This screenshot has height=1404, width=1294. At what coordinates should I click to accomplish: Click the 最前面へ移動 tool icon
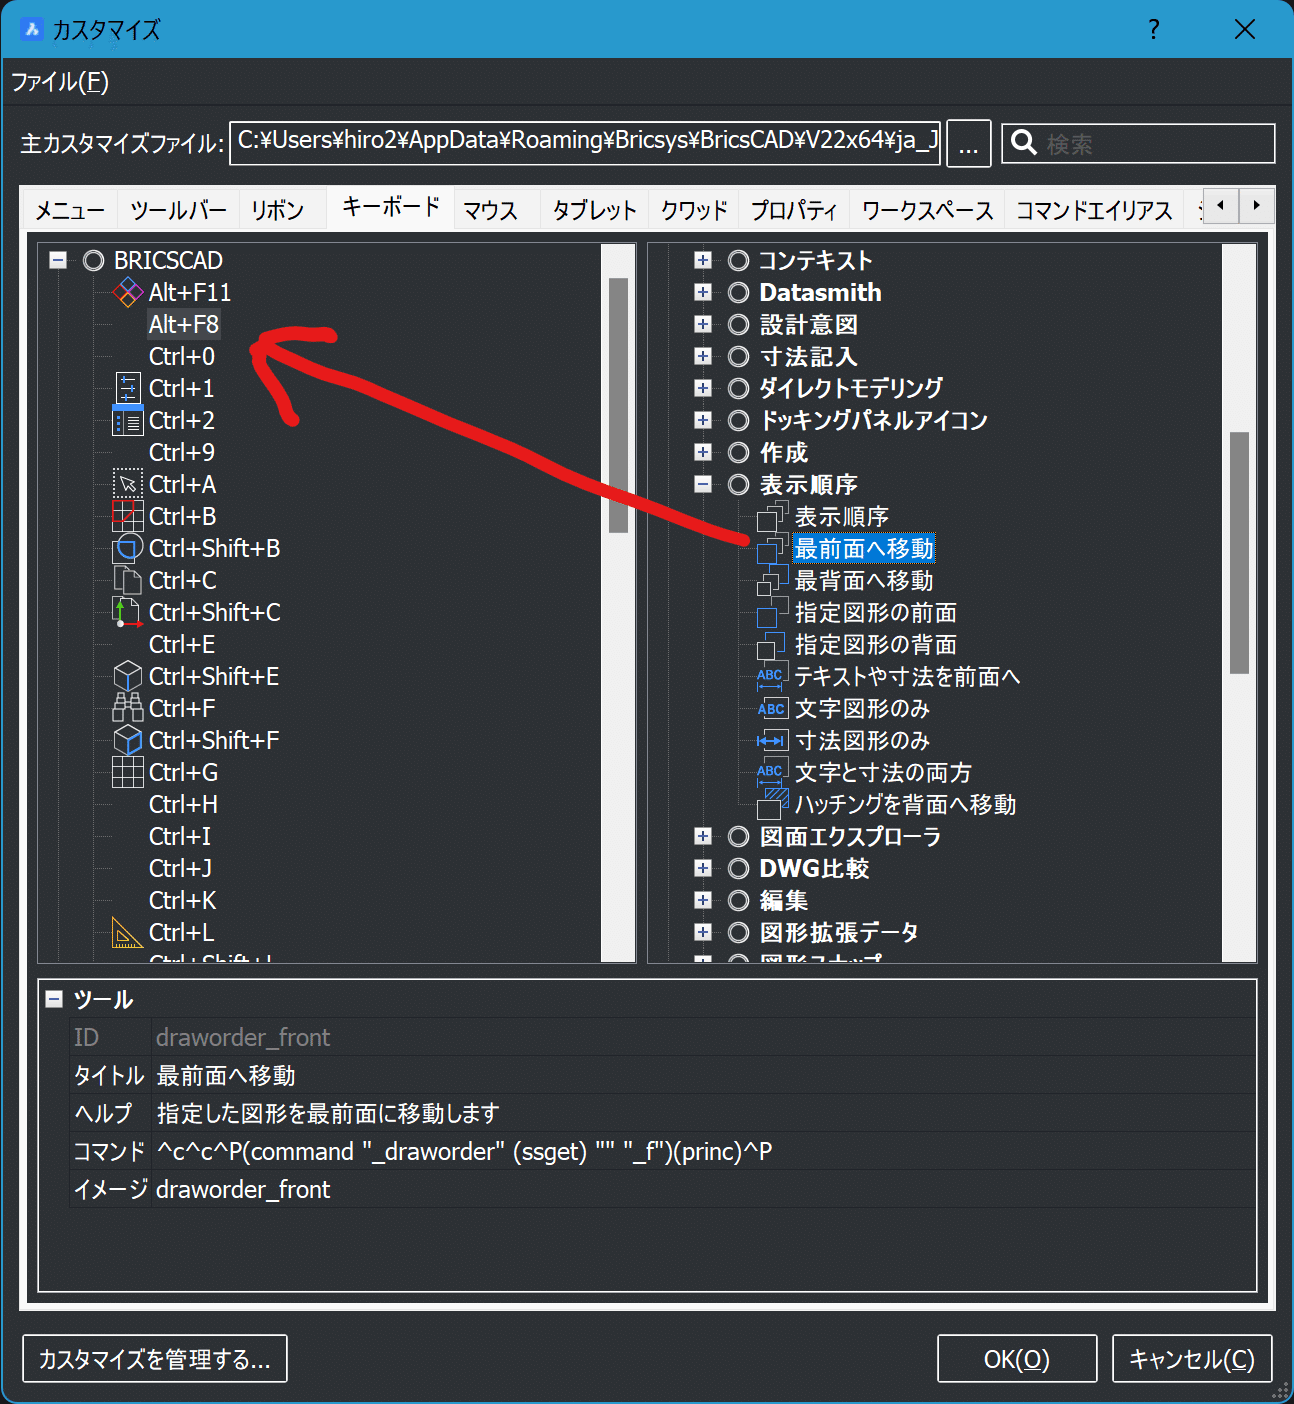(x=772, y=548)
